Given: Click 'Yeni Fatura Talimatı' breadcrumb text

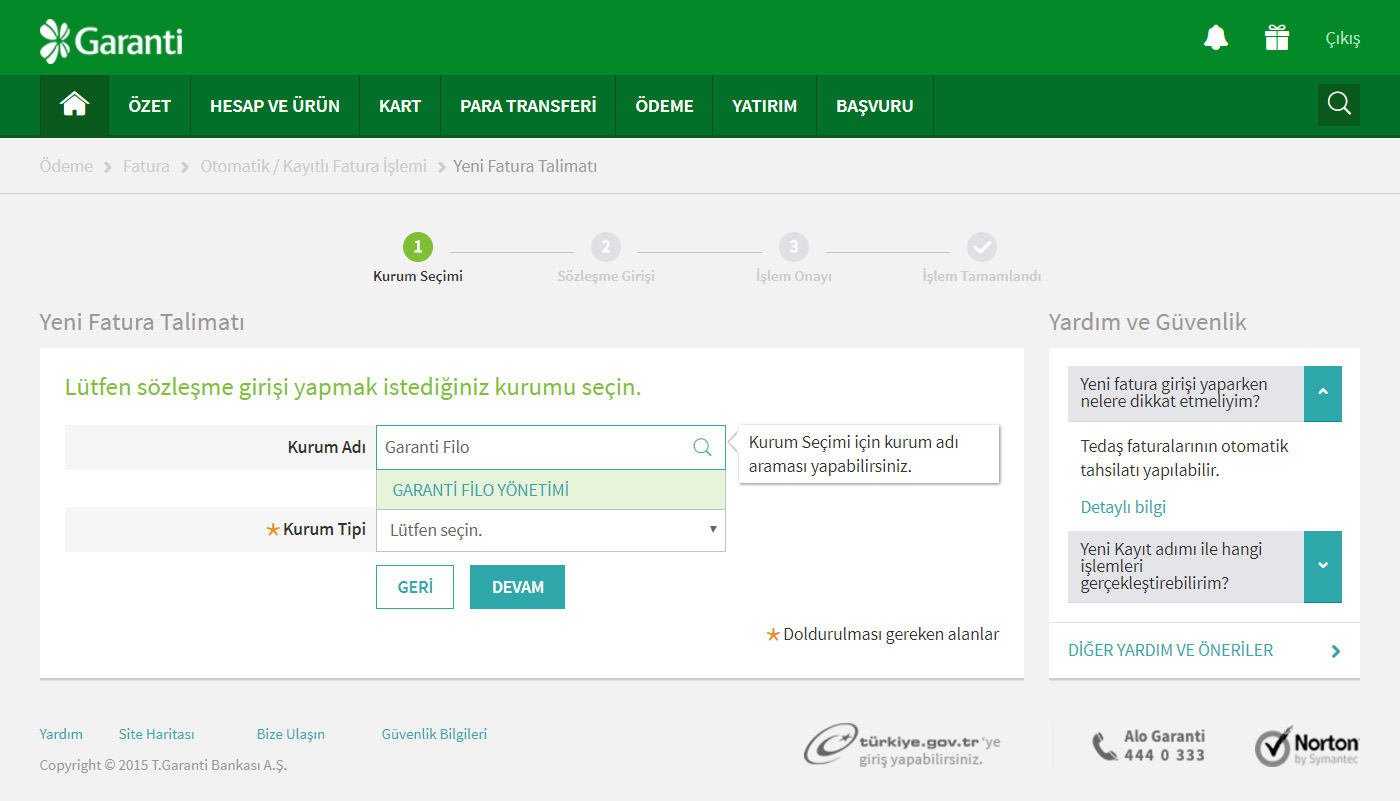Looking at the screenshot, I should [525, 166].
